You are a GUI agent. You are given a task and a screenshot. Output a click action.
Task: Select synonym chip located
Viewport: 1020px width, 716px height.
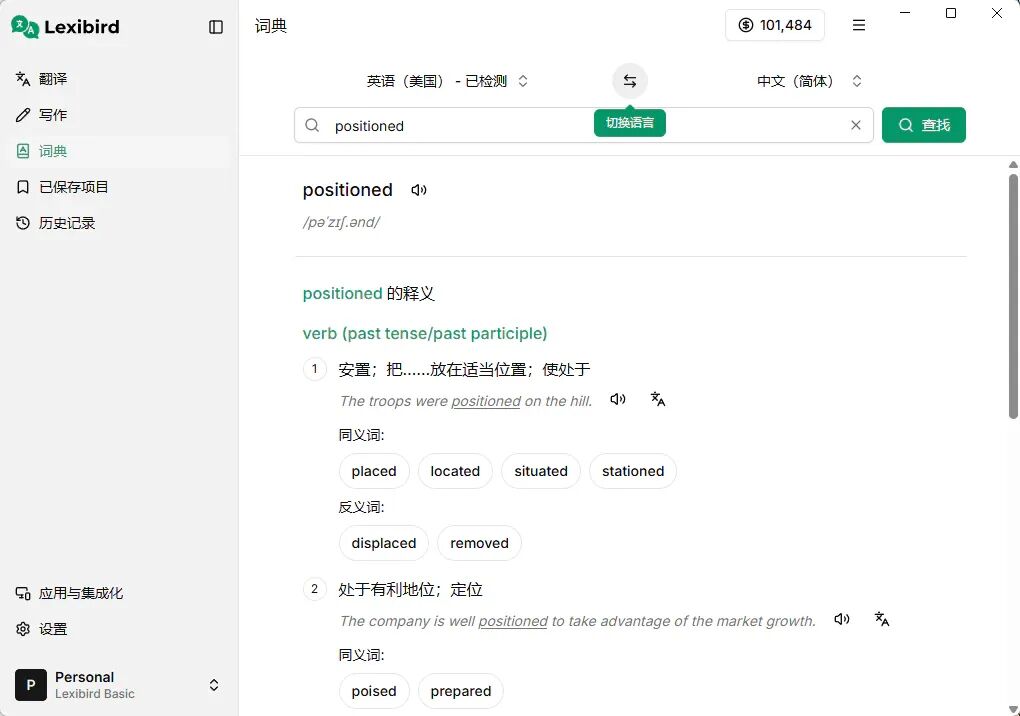pyautogui.click(x=455, y=471)
